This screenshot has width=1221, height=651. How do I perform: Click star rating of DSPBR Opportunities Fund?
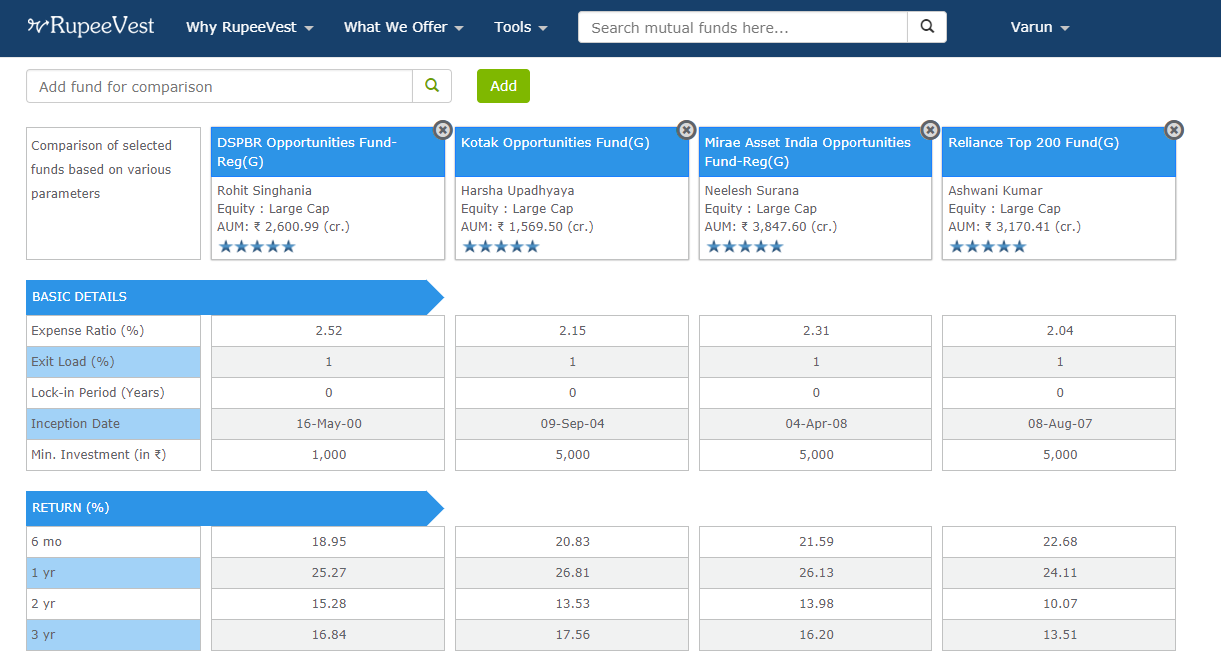pyautogui.click(x=257, y=246)
